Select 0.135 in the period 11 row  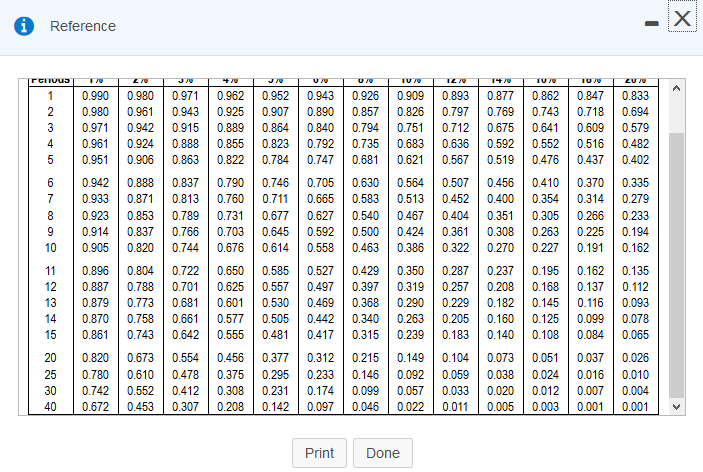[x=635, y=271]
